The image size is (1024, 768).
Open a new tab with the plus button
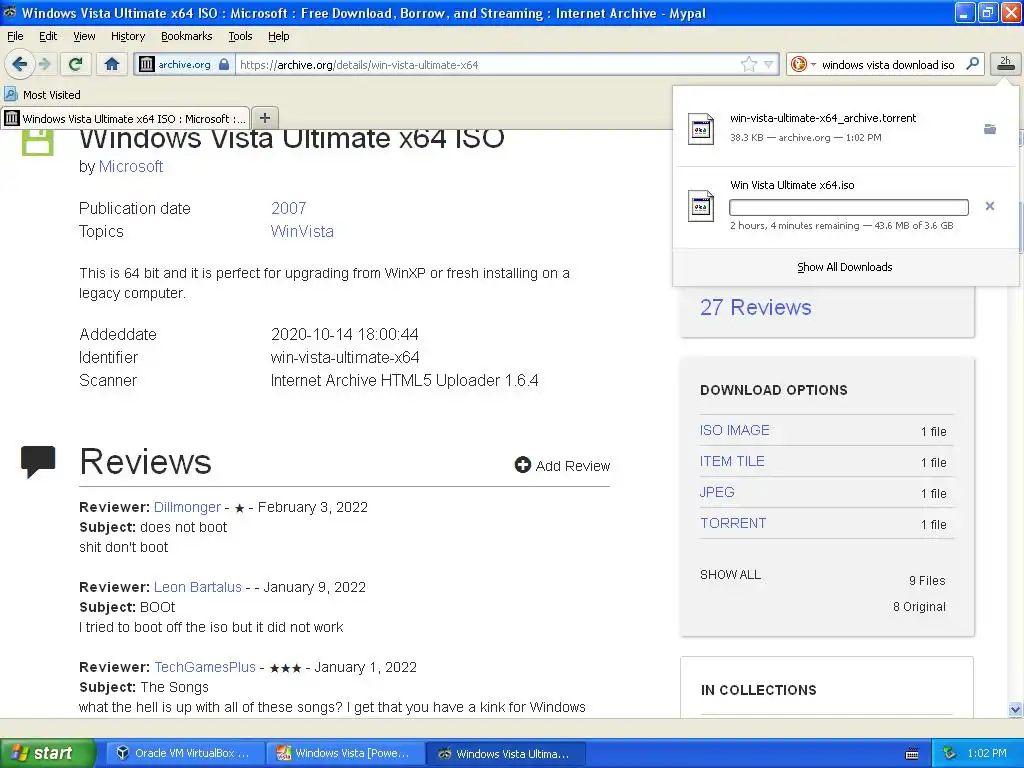point(264,118)
